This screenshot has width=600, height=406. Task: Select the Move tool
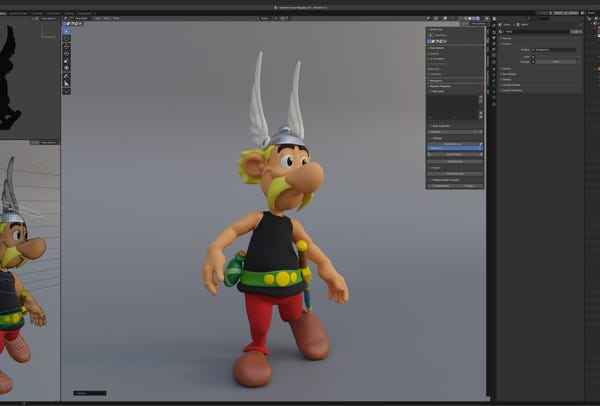pyautogui.click(x=67, y=47)
